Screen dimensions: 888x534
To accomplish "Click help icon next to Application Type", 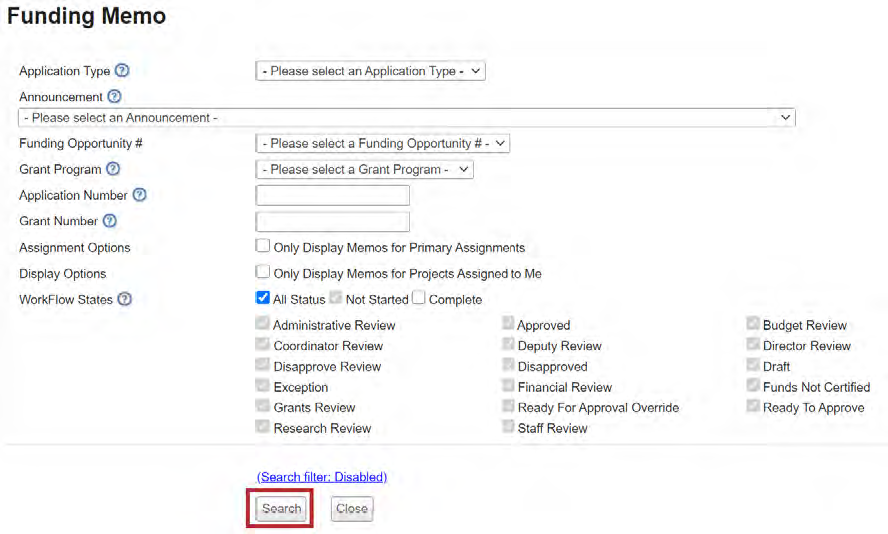I will tap(122, 71).
